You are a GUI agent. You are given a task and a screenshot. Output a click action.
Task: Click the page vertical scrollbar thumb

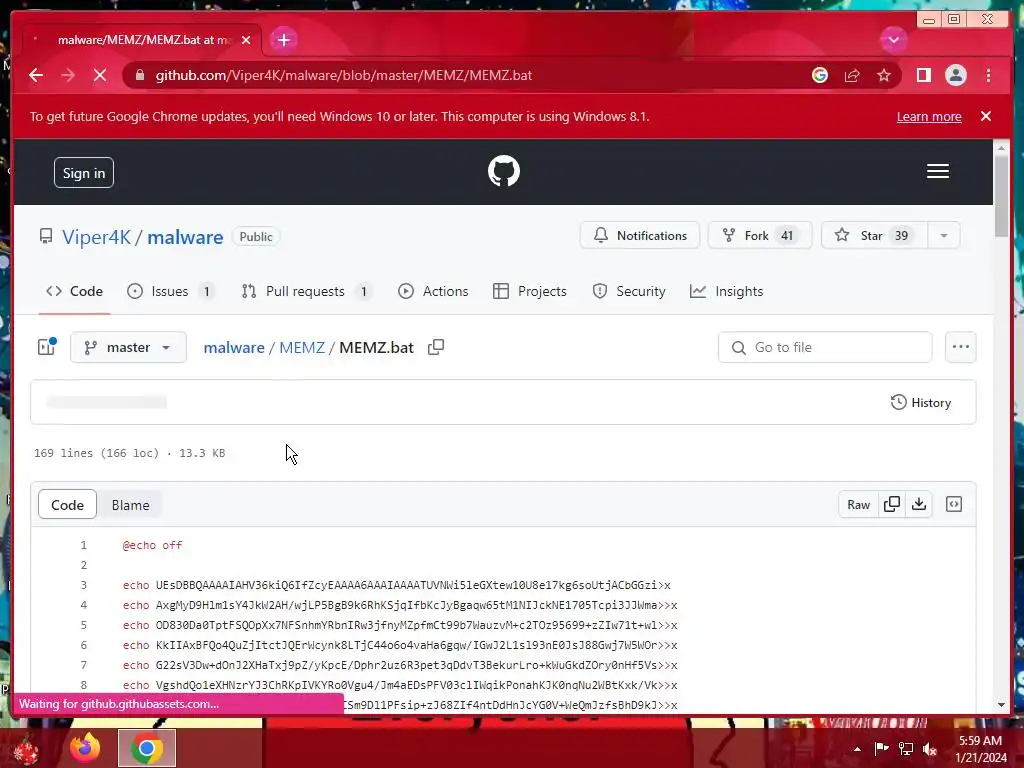[x=1001, y=196]
